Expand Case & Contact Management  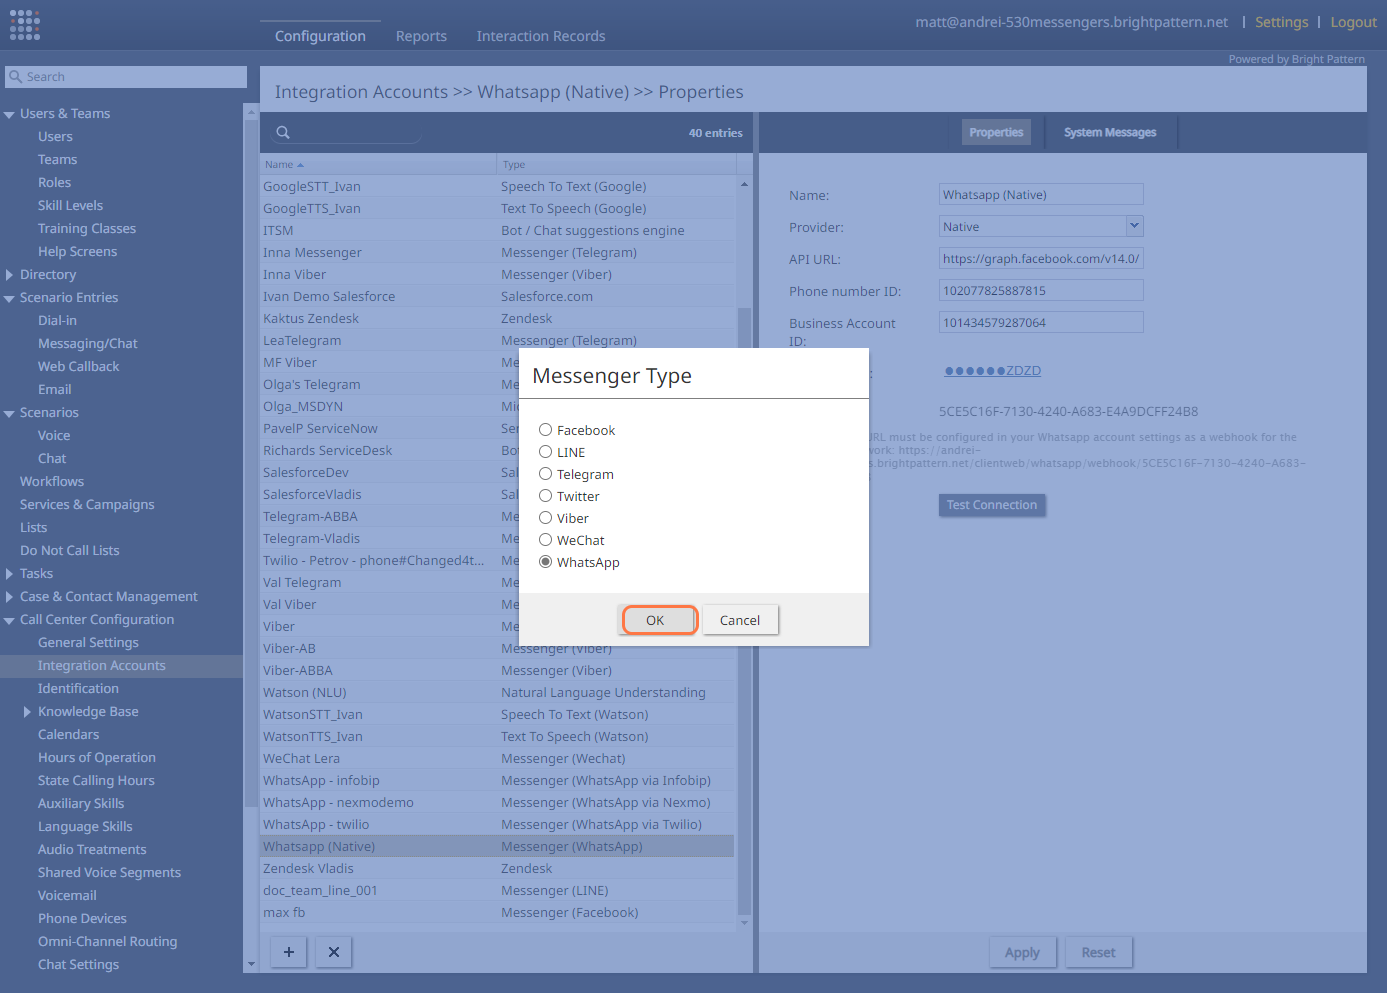pyautogui.click(x=9, y=597)
